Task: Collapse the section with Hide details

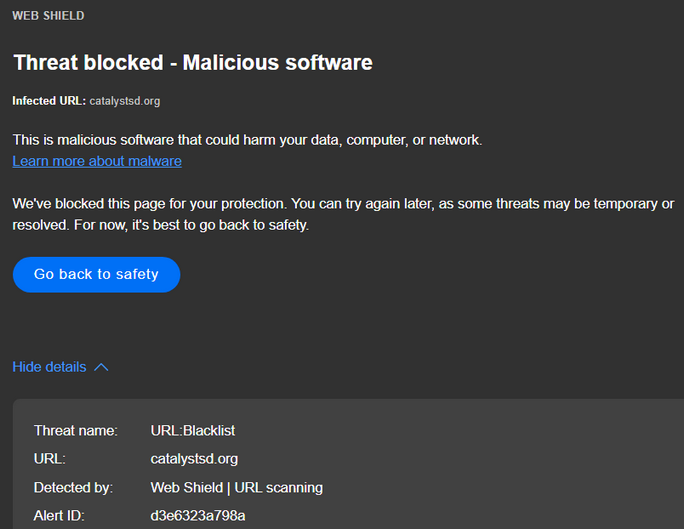Action: click(50, 367)
